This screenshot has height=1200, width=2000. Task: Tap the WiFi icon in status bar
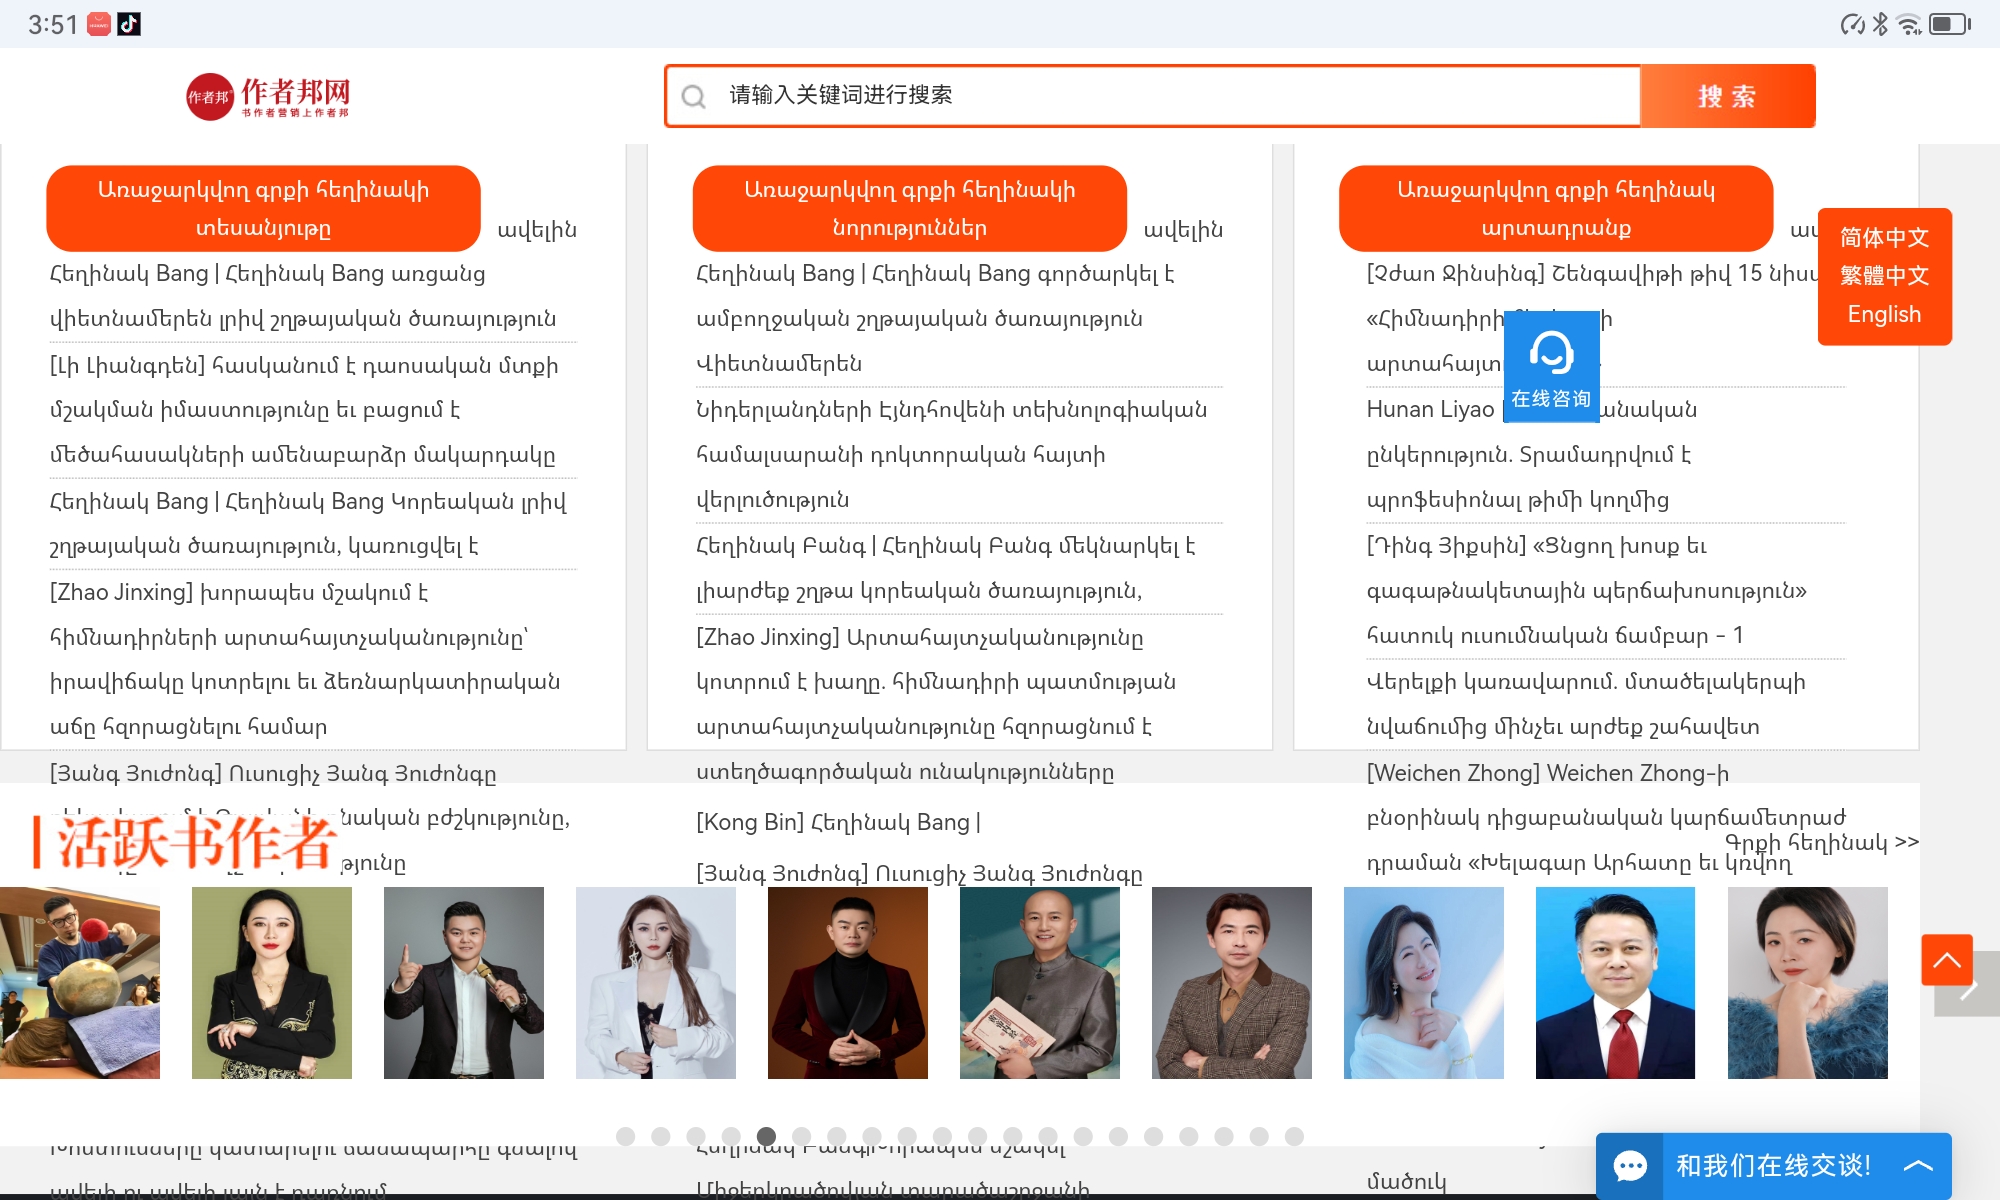(1909, 24)
